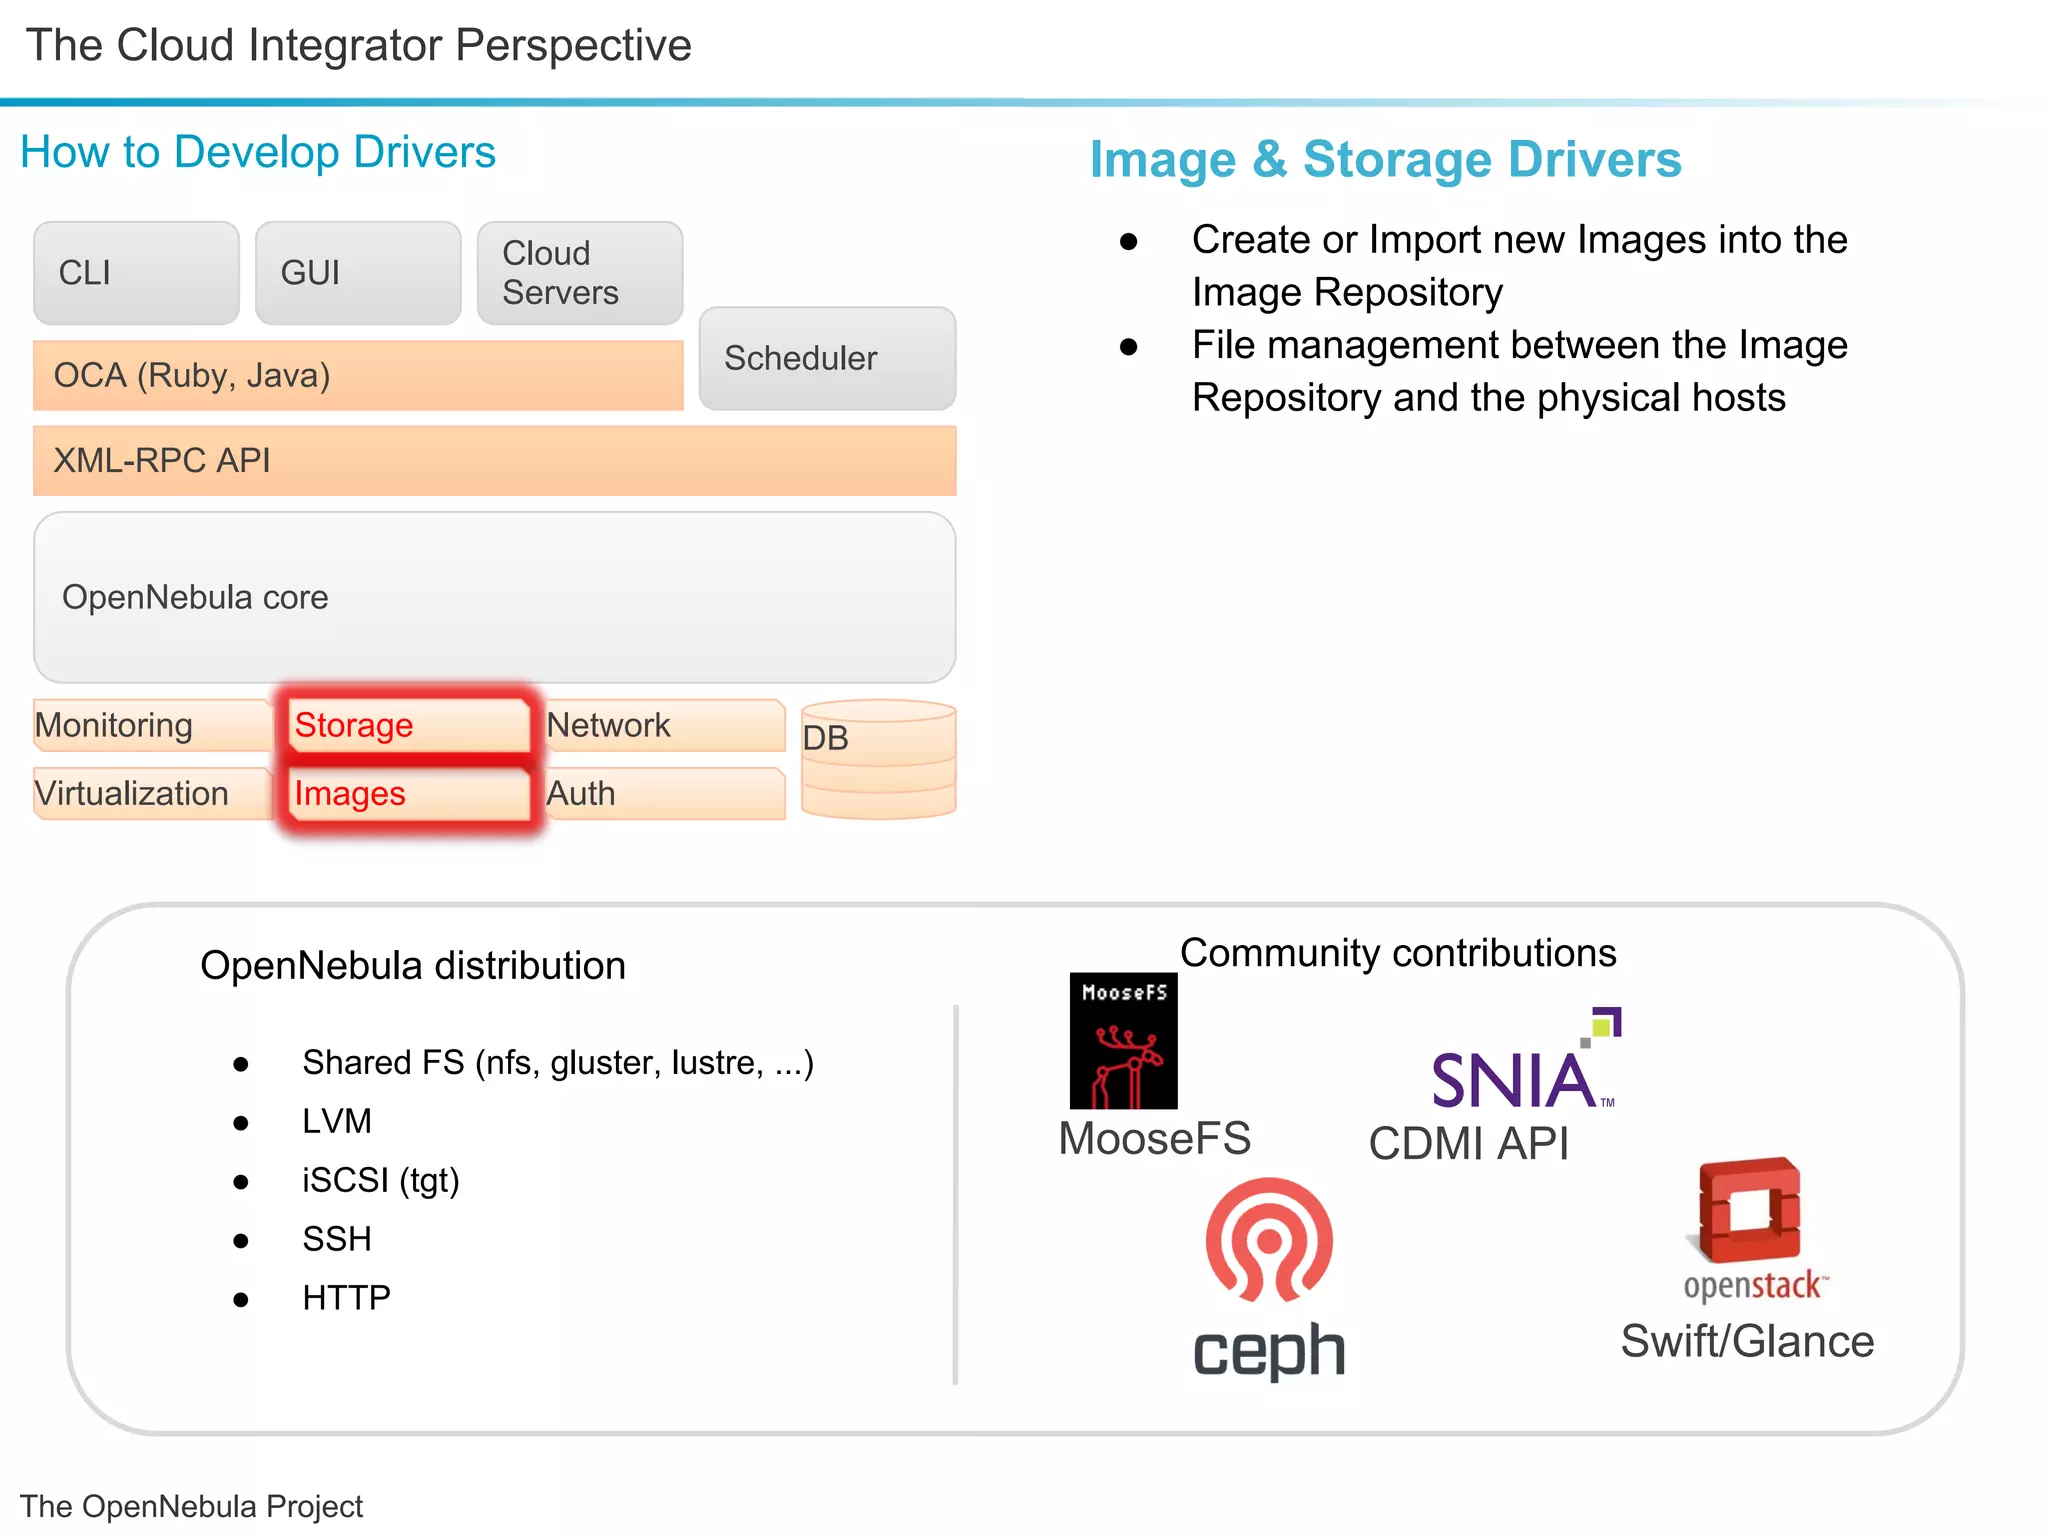Select the Virtualization driver block
This screenshot has height=1536, width=2048.
pyautogui.click(x=152, y=793)
